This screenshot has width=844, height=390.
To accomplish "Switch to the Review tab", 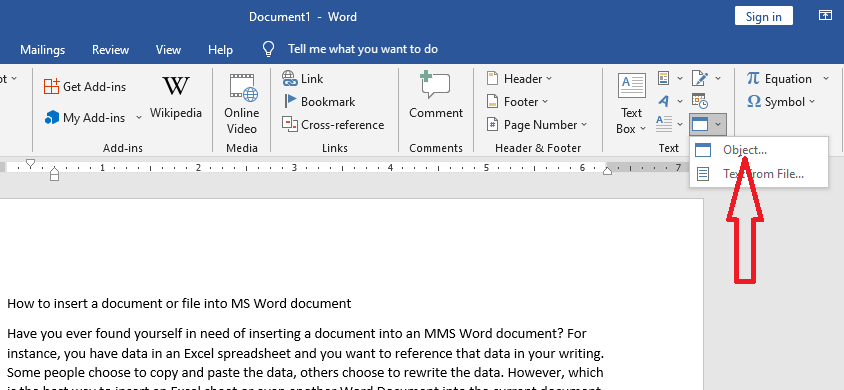I will pyautogui.click(x=110, y=49).
